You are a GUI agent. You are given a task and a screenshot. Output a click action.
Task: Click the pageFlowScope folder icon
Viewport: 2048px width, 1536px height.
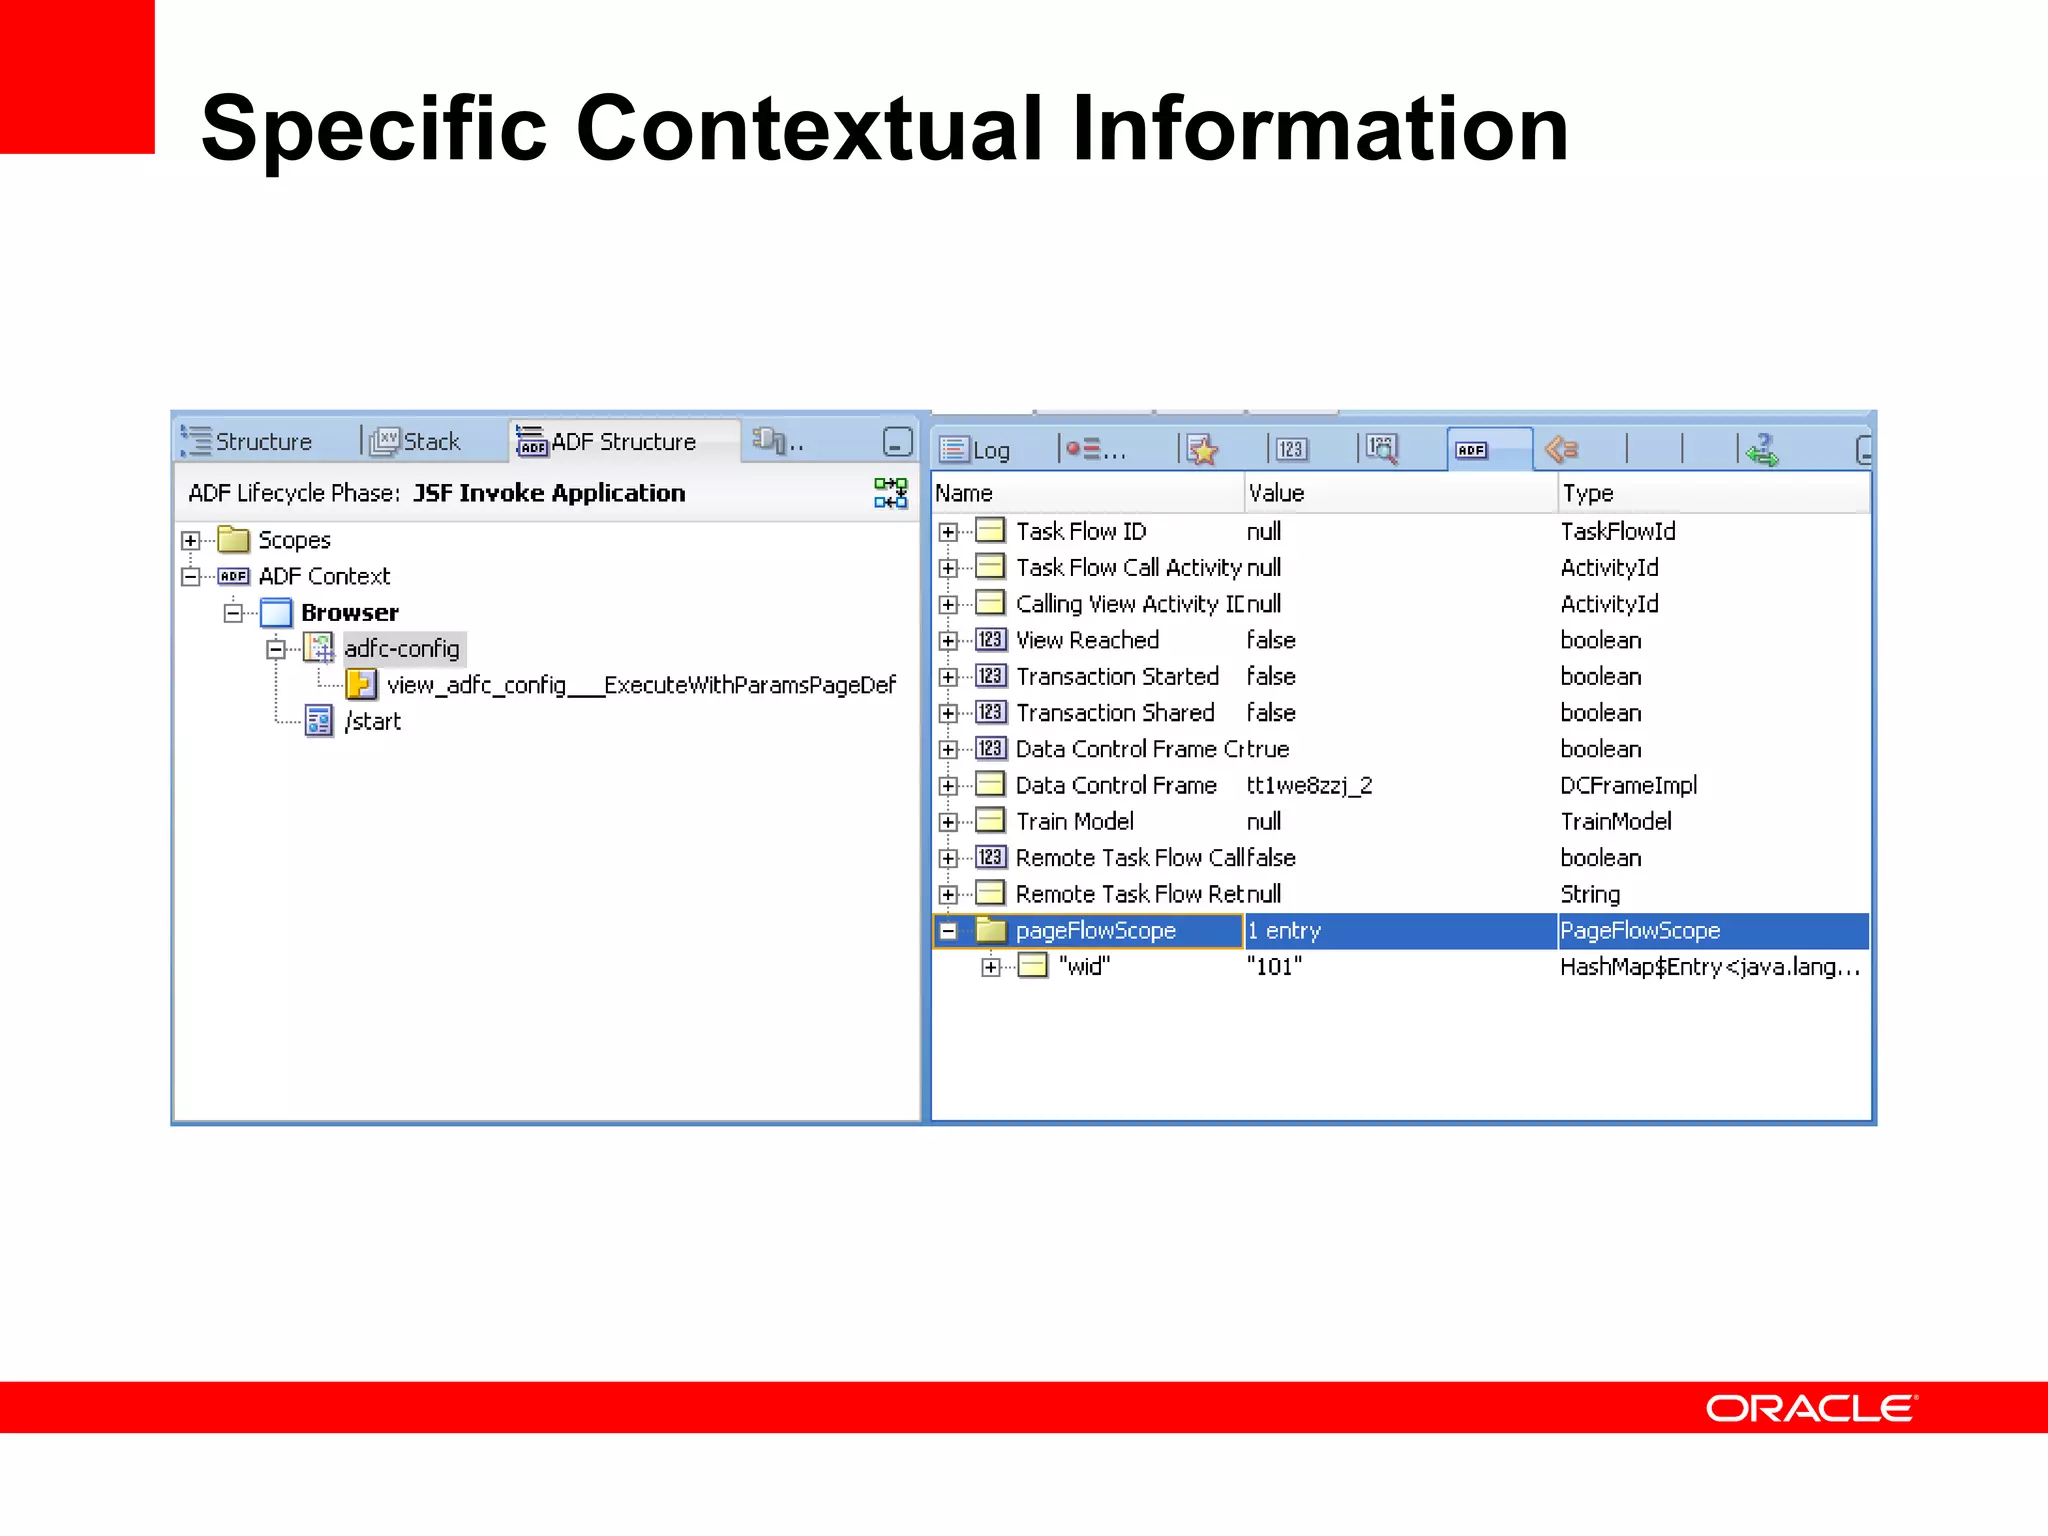[x=990, y=929]
